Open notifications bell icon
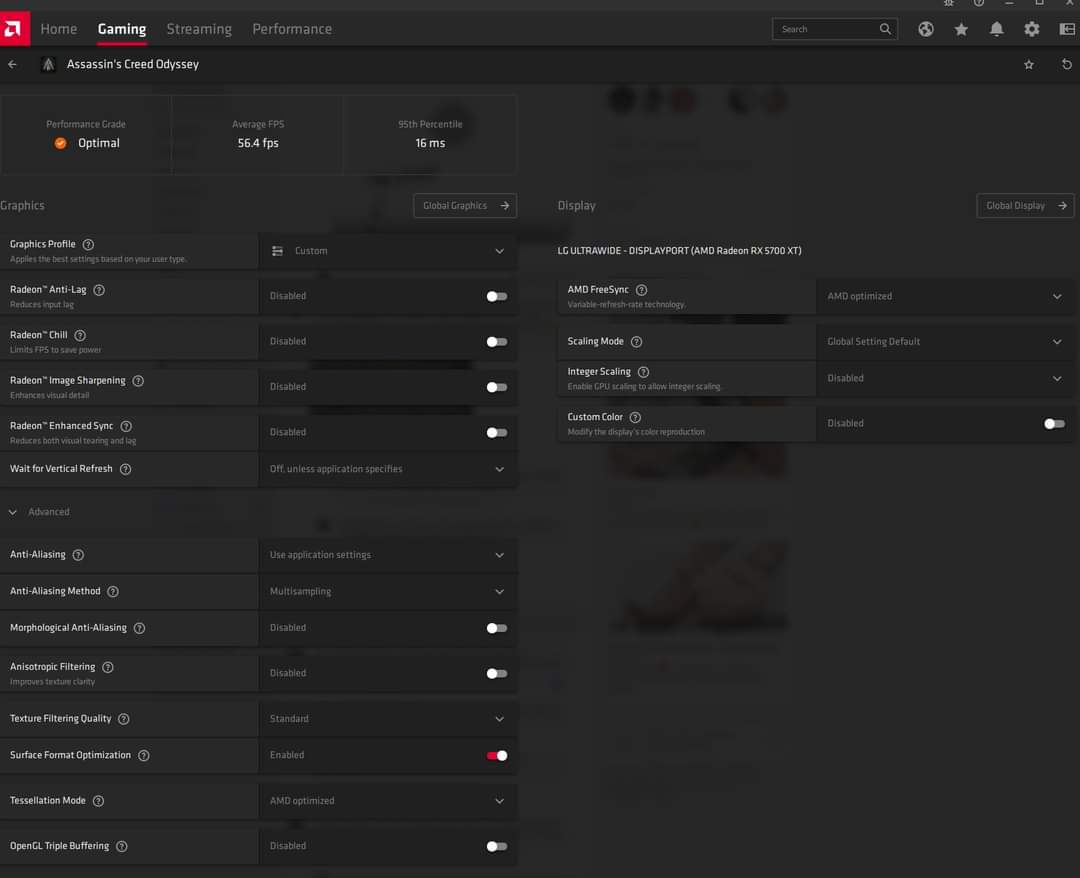The width and height of the screenshot is (1080, 878). (996, 29)
